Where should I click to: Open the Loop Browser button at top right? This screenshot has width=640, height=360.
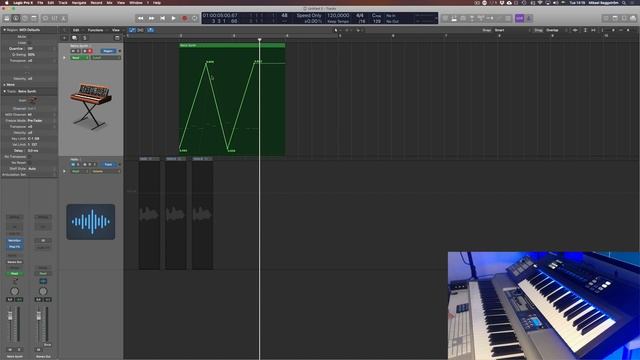pos(624,18)
